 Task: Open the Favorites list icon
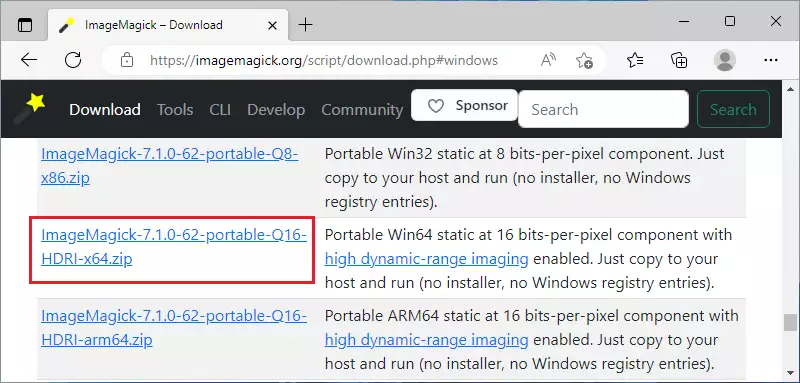pyautogui.click(x=635, y=61)
